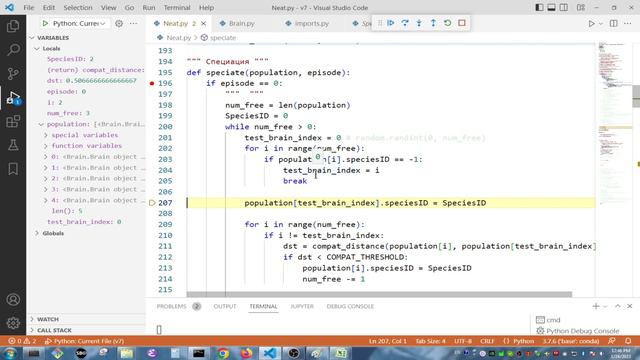Open the Search view in activity bar
This screenshot has width=640, height=360.
click(x=13, y=50)
